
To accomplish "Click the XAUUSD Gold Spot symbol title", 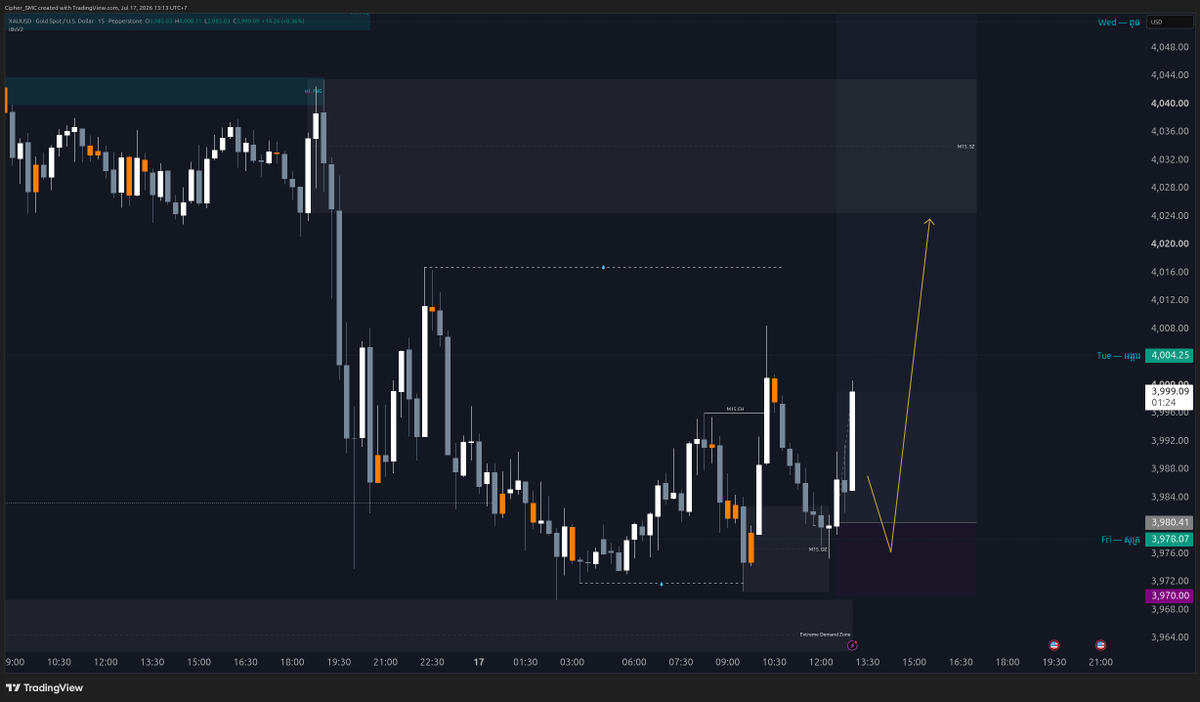I will (x=75, y=21).
